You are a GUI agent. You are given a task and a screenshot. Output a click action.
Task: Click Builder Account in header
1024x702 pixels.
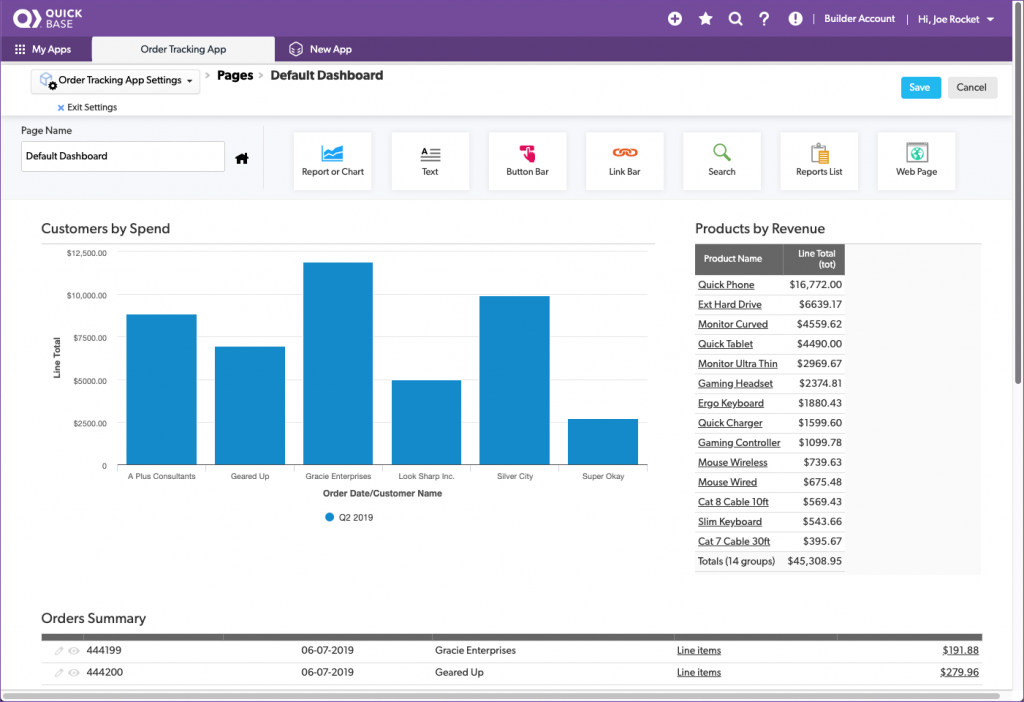point(859,19)
